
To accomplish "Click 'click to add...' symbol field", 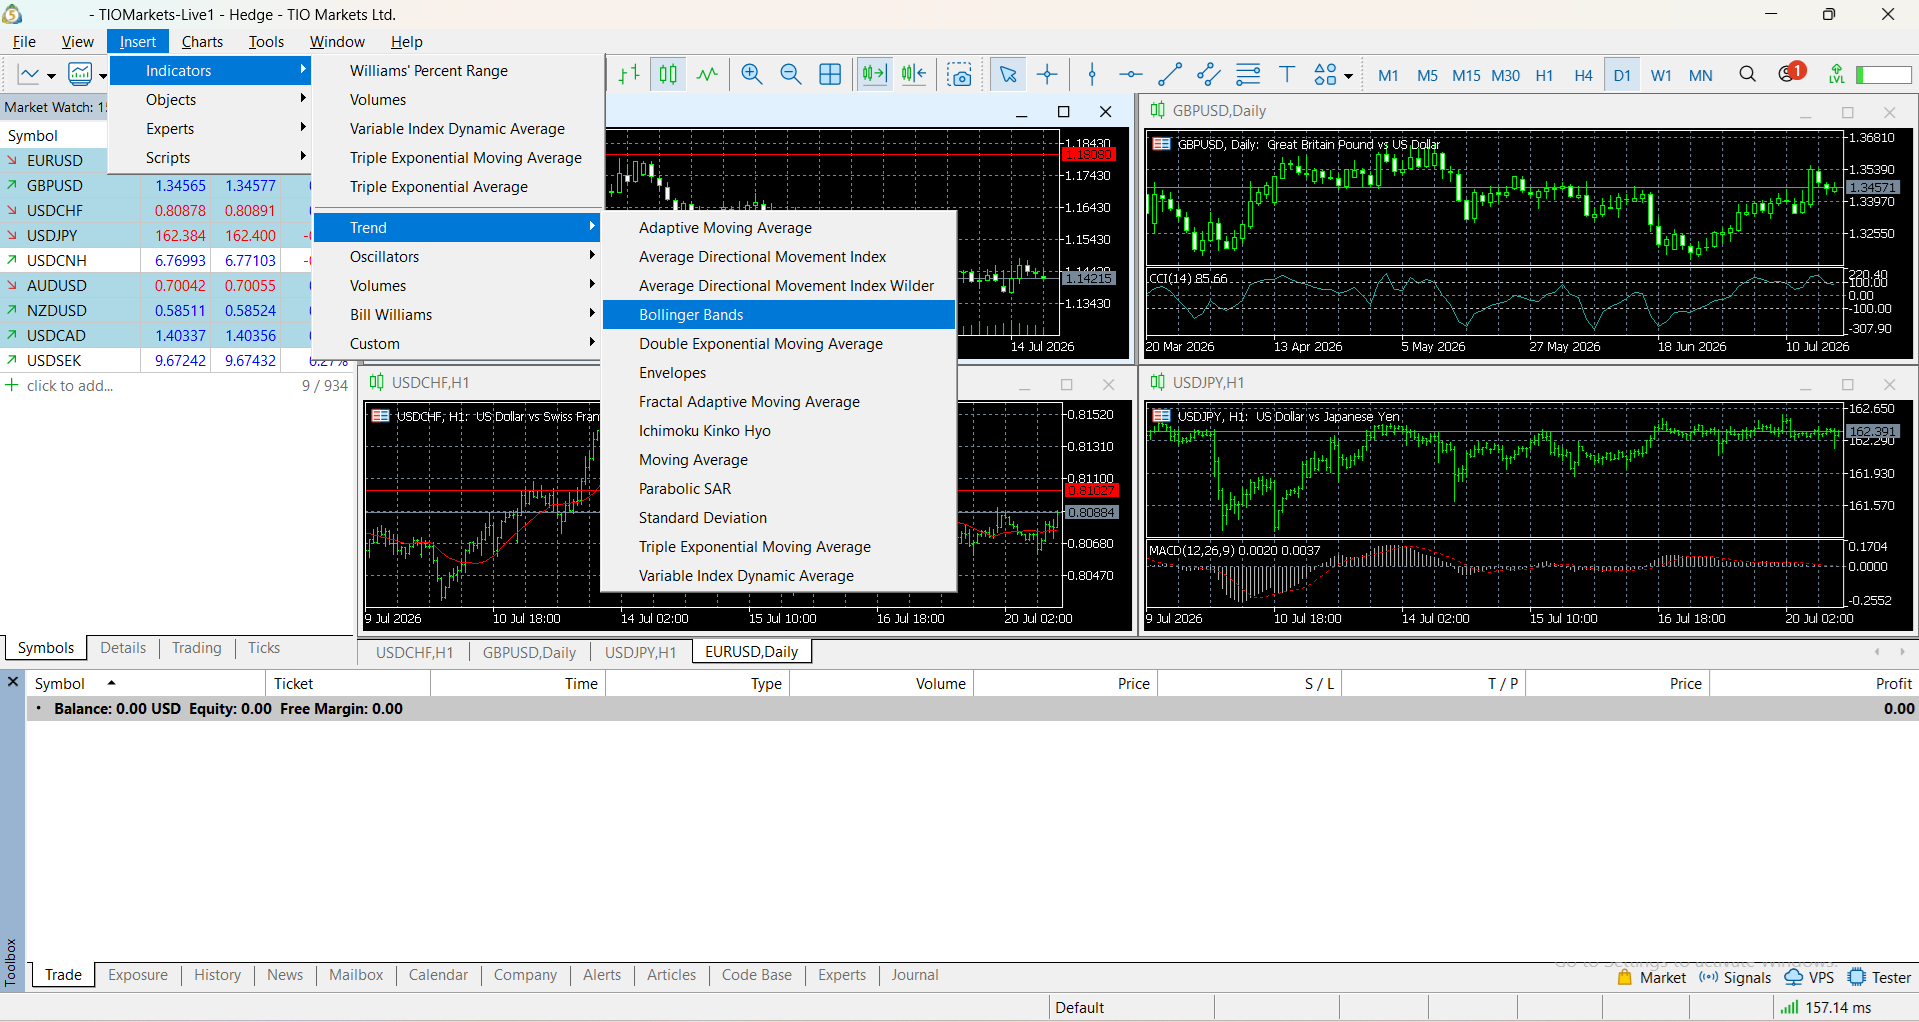I will (70, 386).
